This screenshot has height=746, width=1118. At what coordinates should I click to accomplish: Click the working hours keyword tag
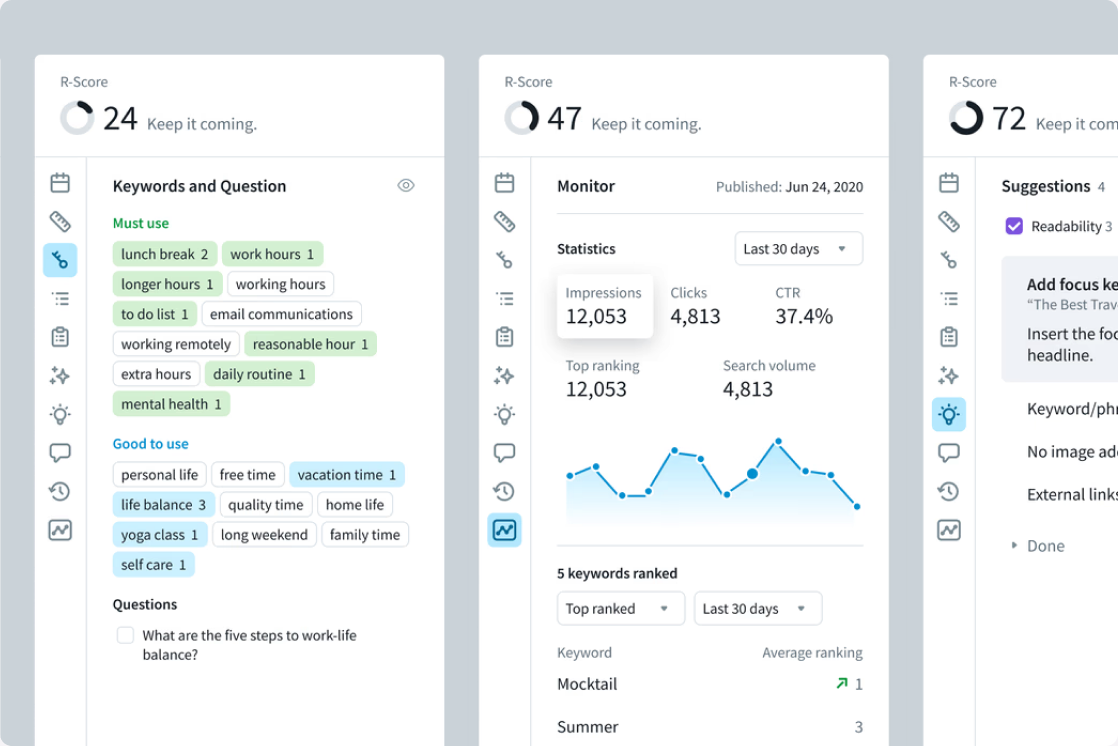point(280,284)
